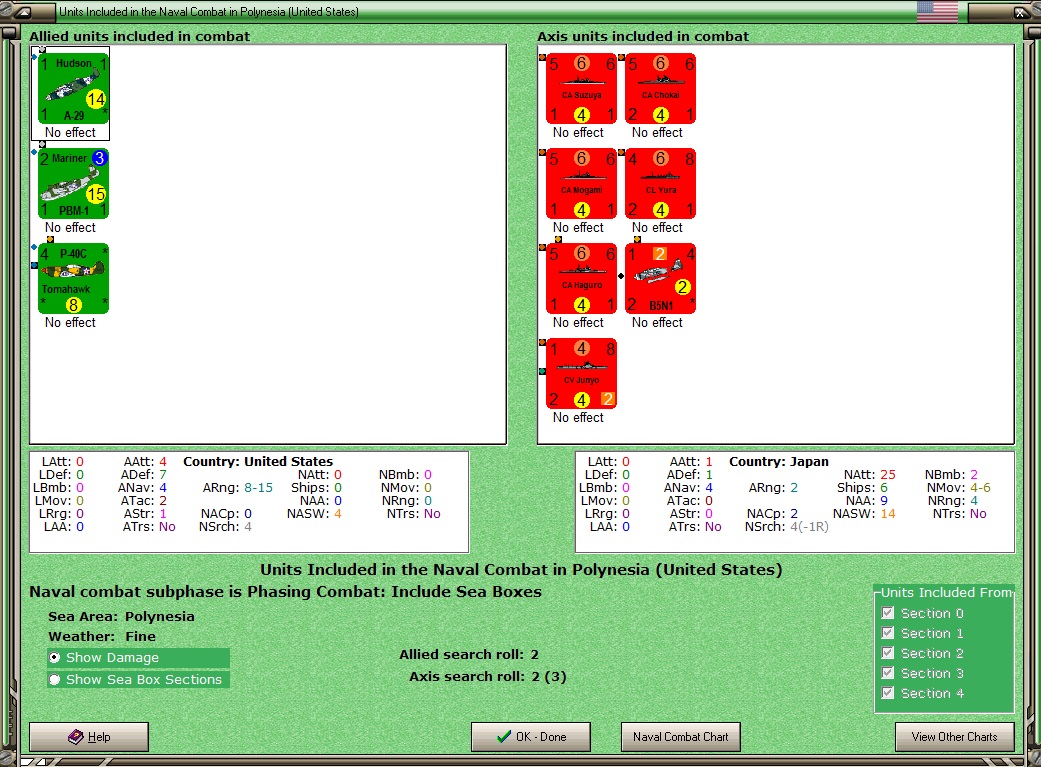This screenshot has width=1041, height=767.
Task: Select the CA Suzuya cruiser counter
Action: [x=582, y=88]
